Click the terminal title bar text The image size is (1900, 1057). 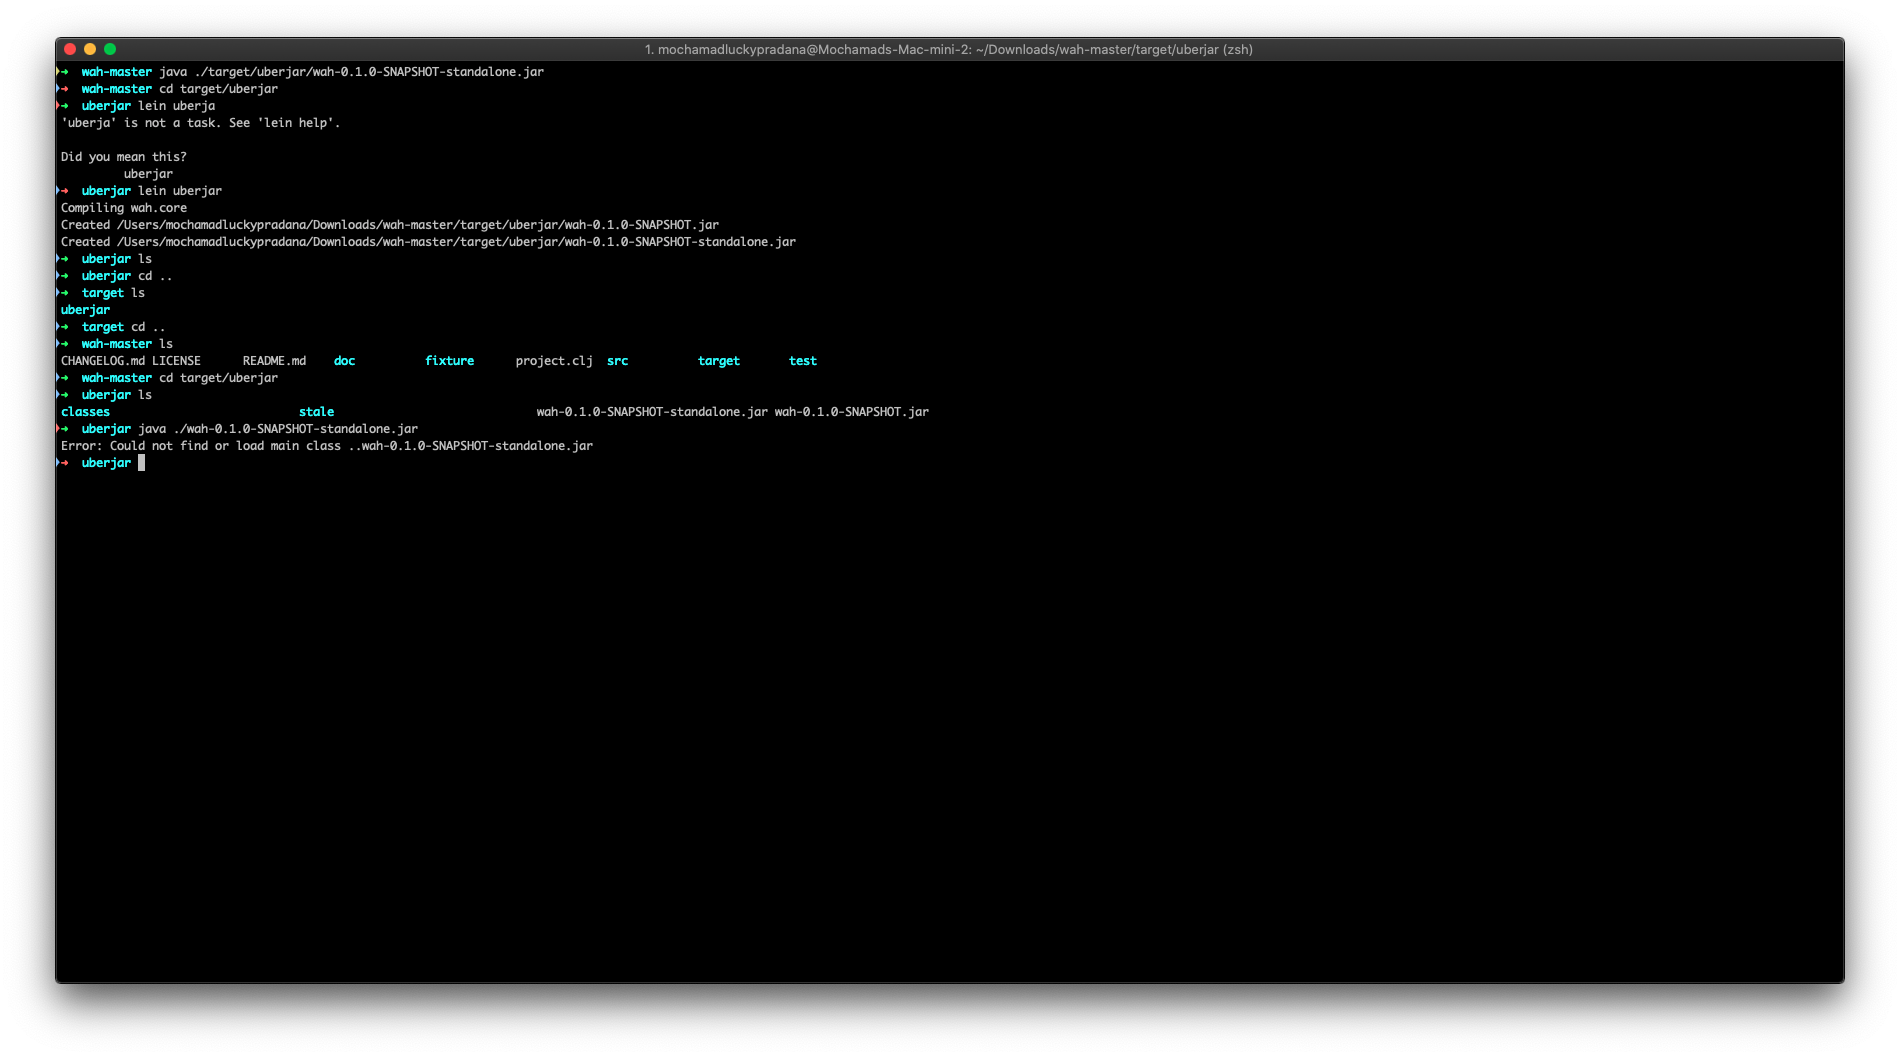click(x=950, y=48)
